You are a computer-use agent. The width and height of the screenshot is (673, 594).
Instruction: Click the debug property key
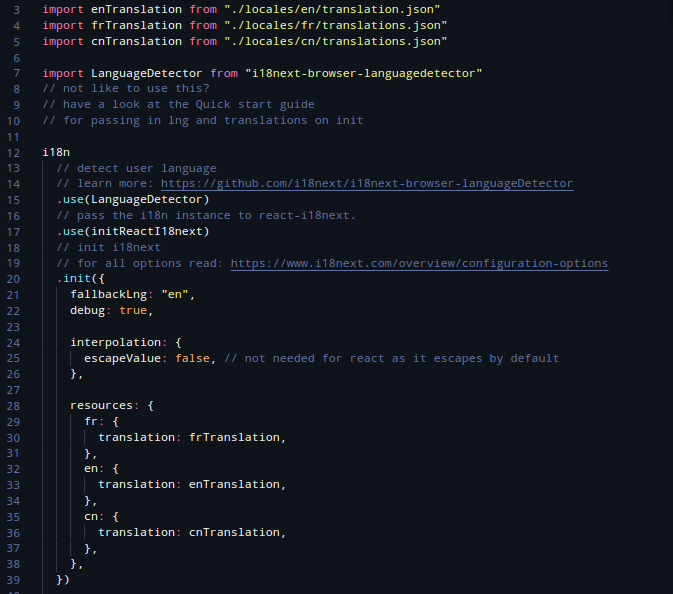click(x=88, y=310)
